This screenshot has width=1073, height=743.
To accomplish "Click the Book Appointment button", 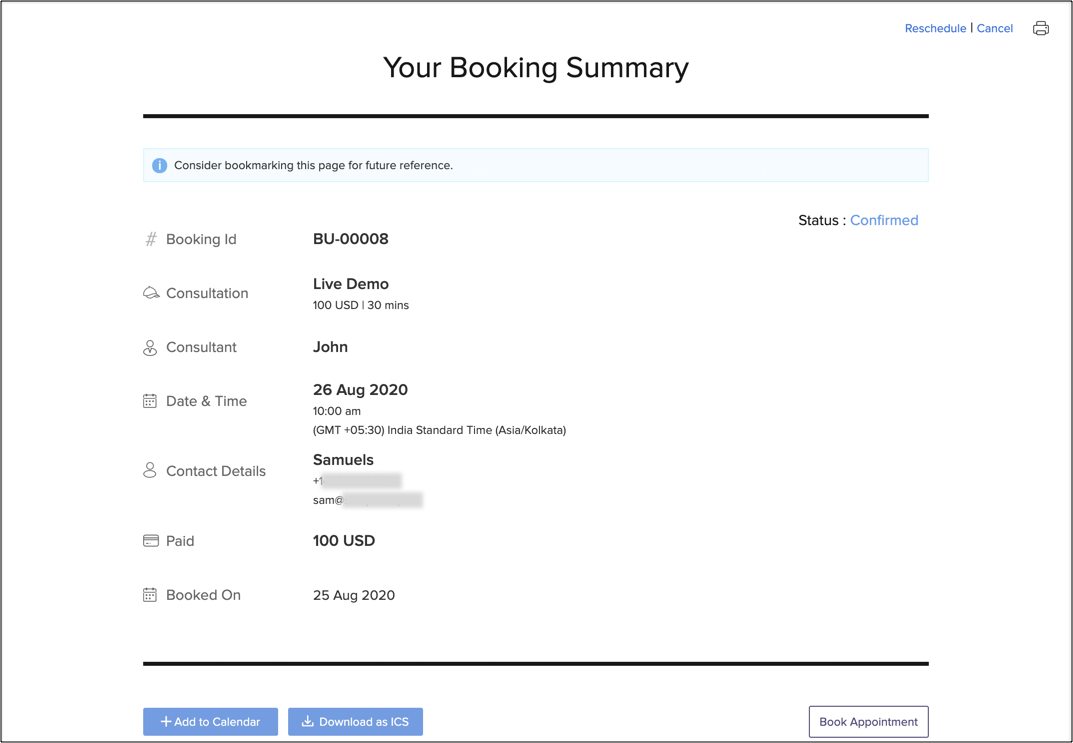I will (x=868, y=721).
